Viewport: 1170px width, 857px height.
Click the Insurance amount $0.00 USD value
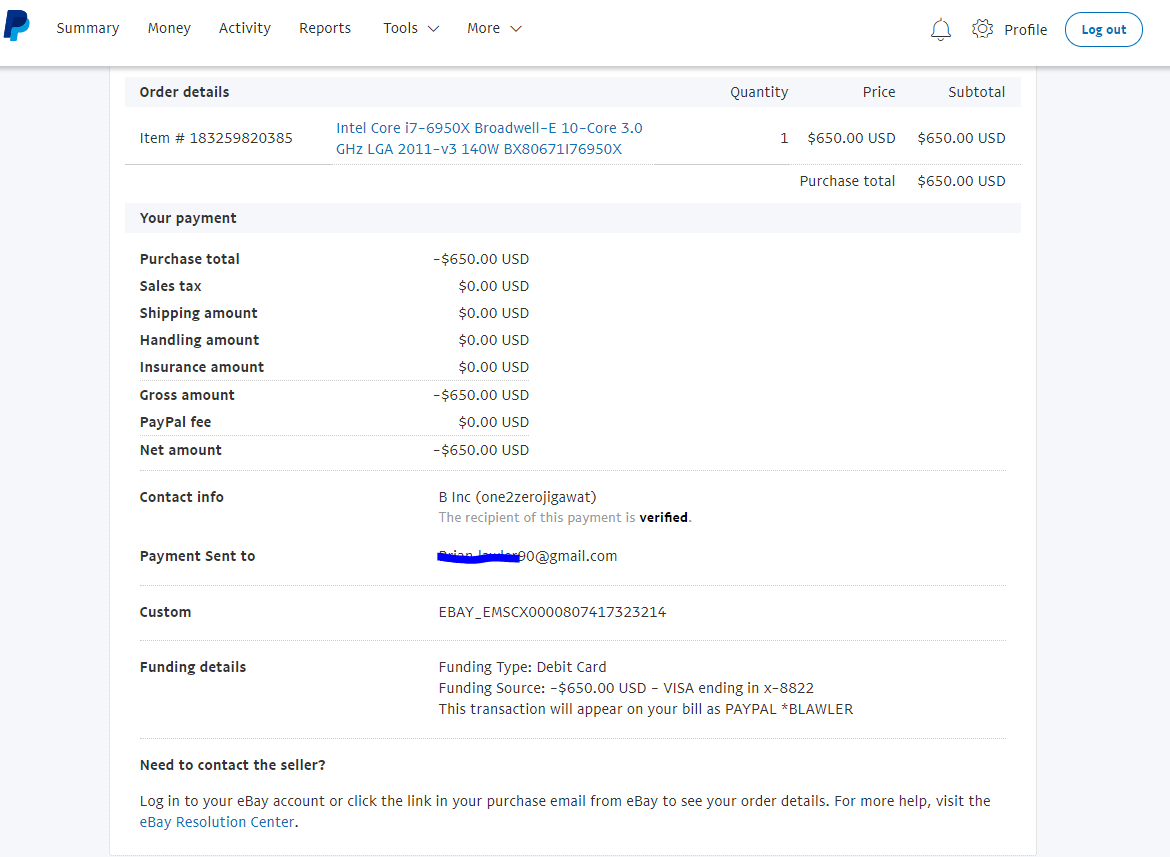[493, 367]
